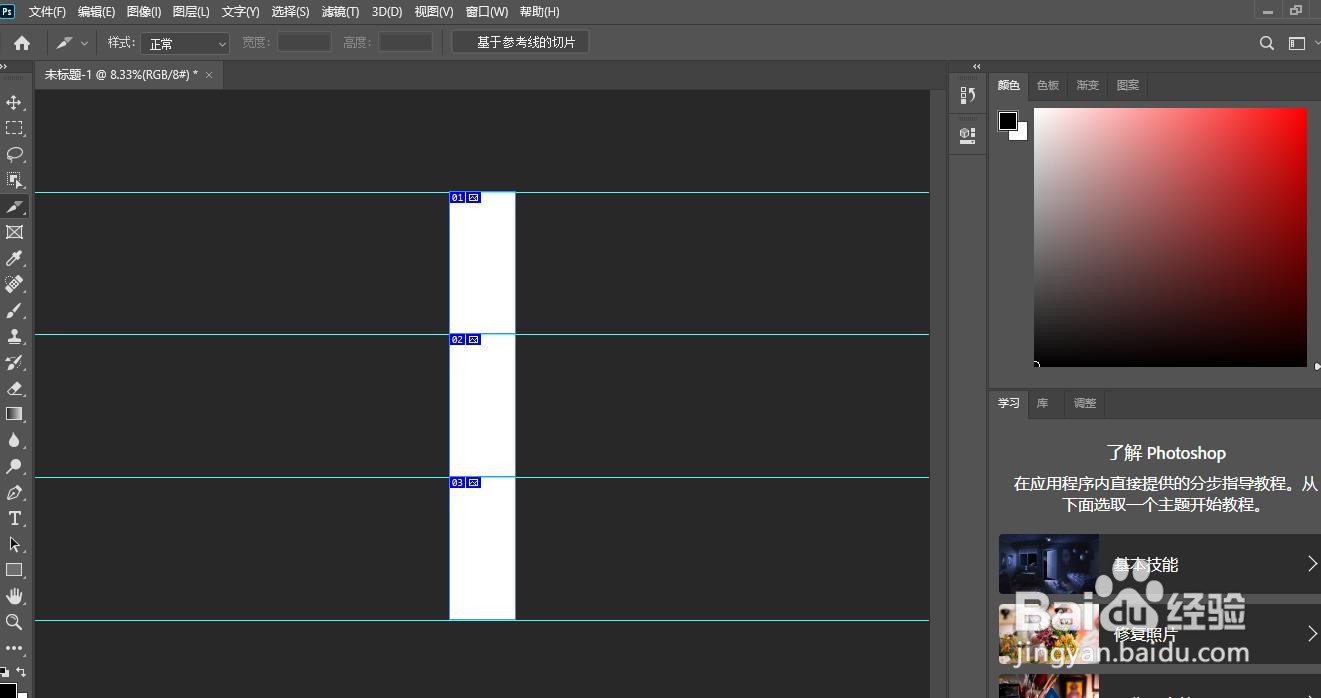Select the Path Selection tool

click(14, 544)
